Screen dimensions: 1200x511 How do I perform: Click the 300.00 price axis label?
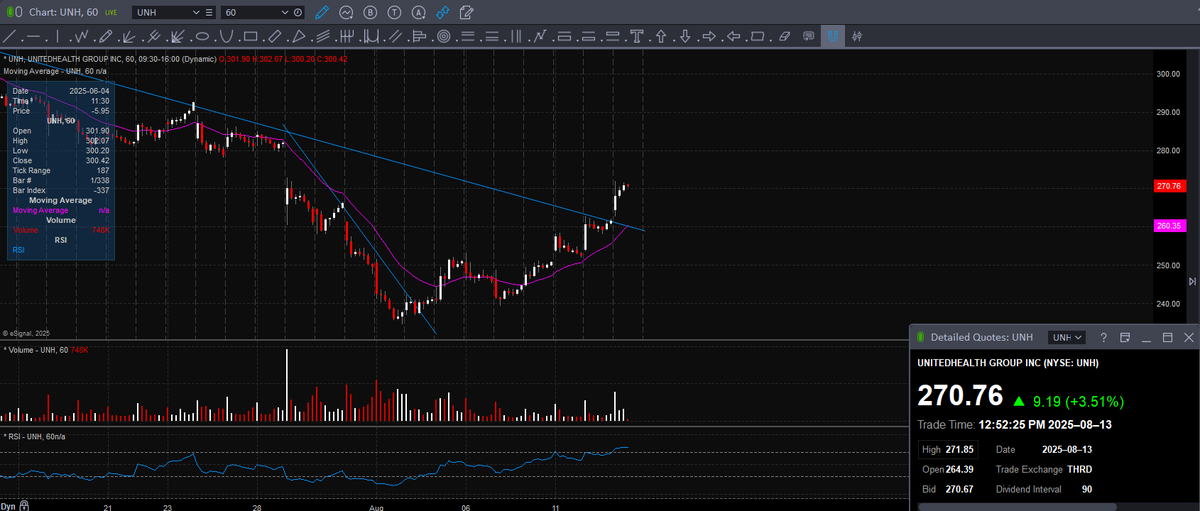(x=1169, y=74)
